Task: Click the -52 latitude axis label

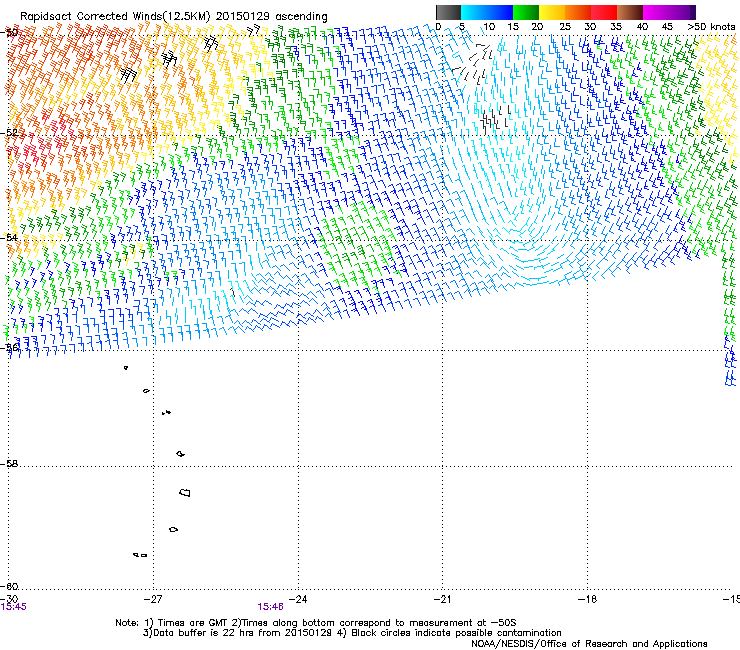Action: click(9, 133)
